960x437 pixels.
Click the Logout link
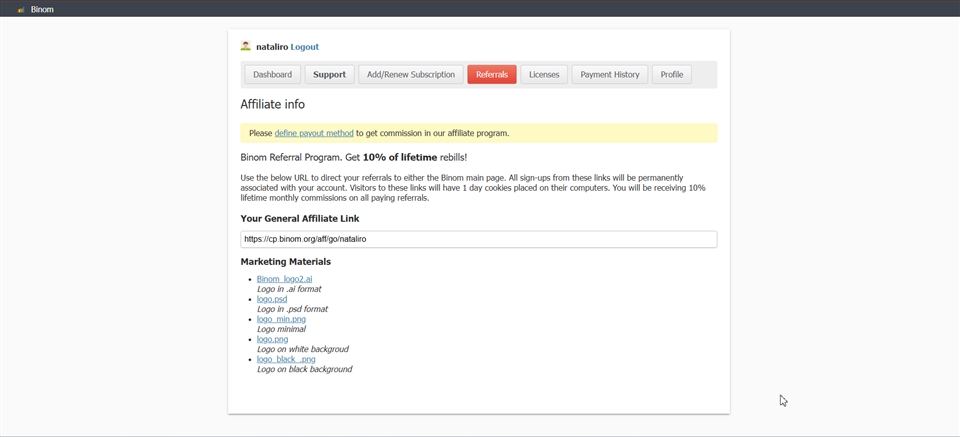click(305, 47)
